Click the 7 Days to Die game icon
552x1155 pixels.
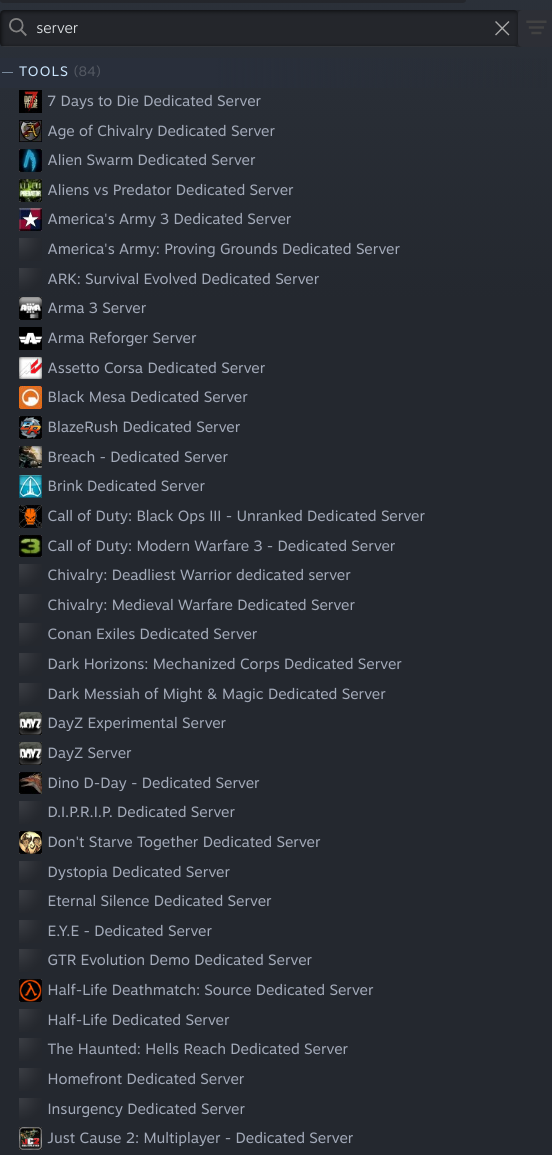pyautogui.click(x=30, y=101)
